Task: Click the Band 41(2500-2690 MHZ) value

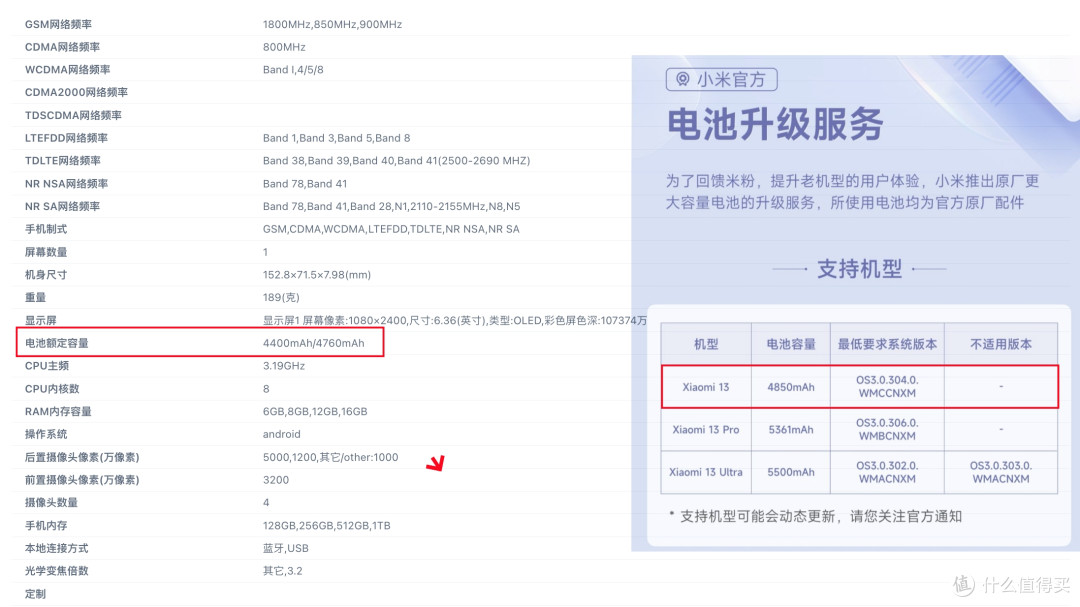Action: coord(464,161)
